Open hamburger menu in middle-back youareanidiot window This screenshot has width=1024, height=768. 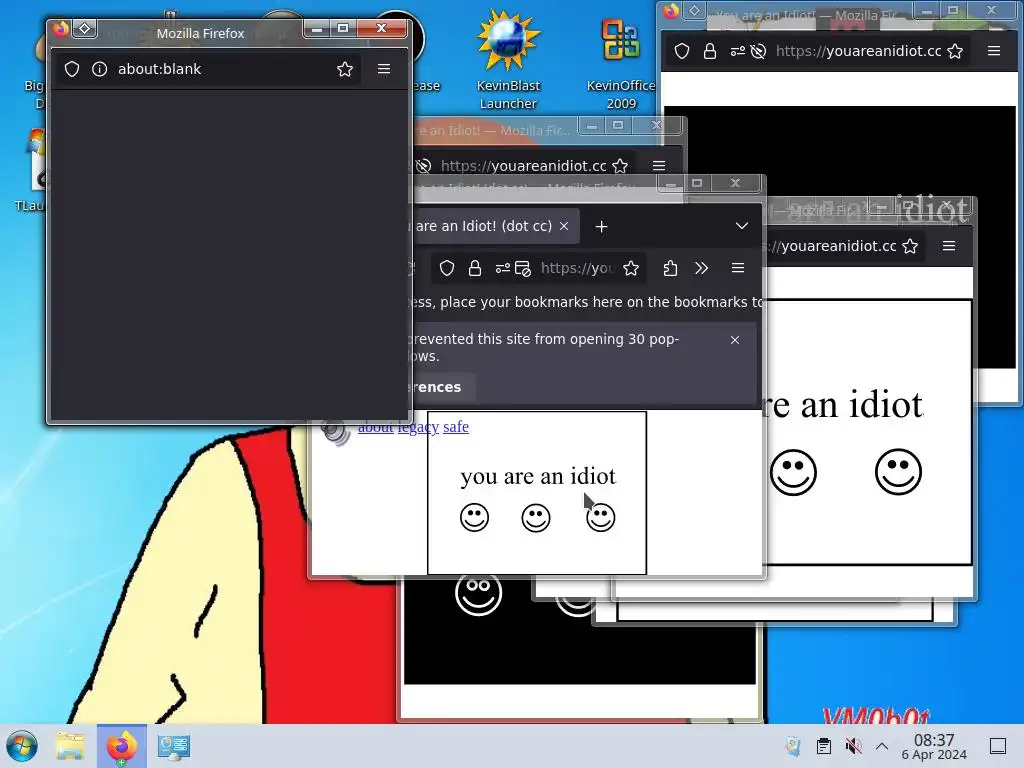[659, 166]
